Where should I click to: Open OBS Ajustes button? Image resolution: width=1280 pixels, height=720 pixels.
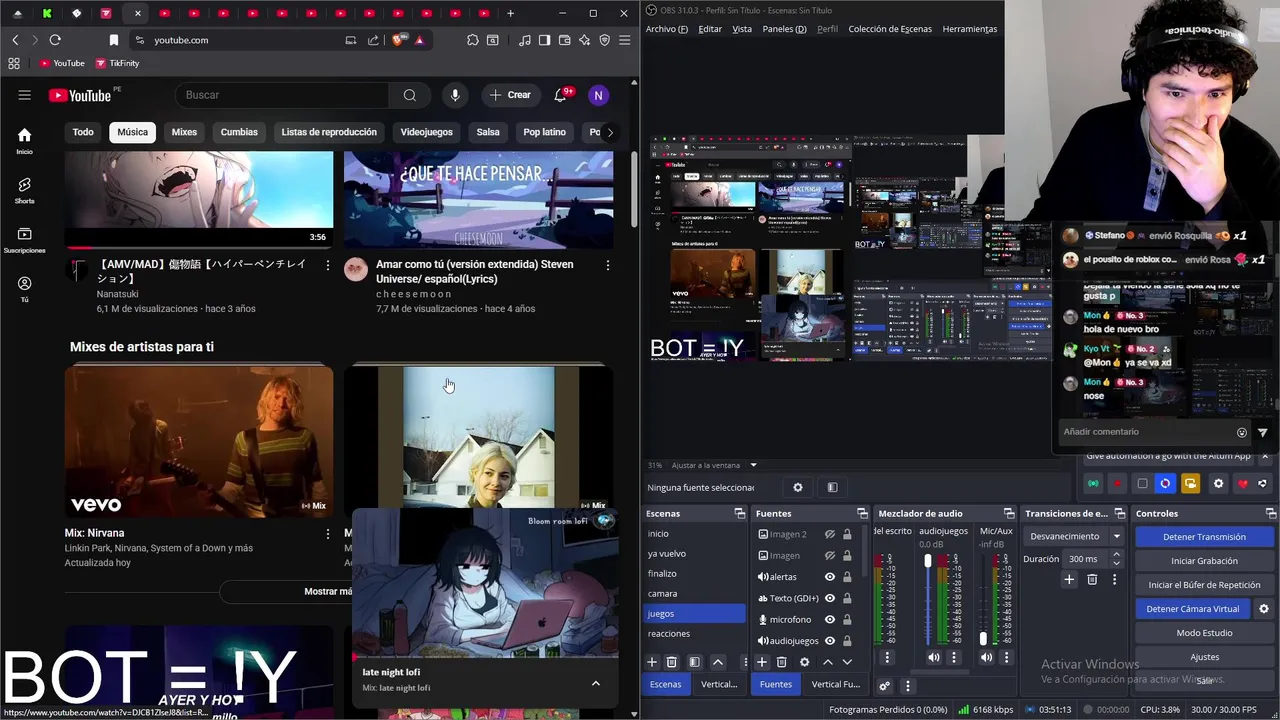coord(1204,657)
